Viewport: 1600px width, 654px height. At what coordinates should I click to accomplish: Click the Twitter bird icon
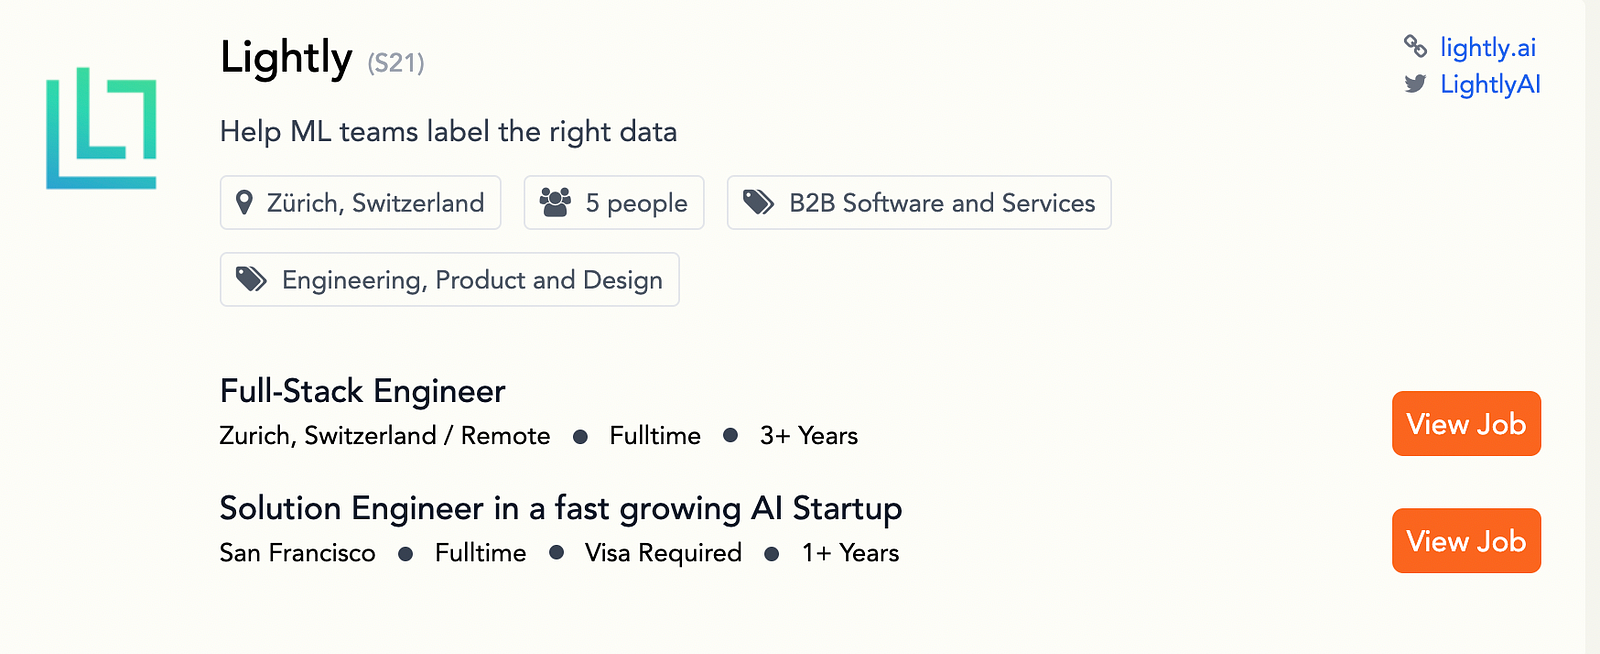click(1415, 84)
